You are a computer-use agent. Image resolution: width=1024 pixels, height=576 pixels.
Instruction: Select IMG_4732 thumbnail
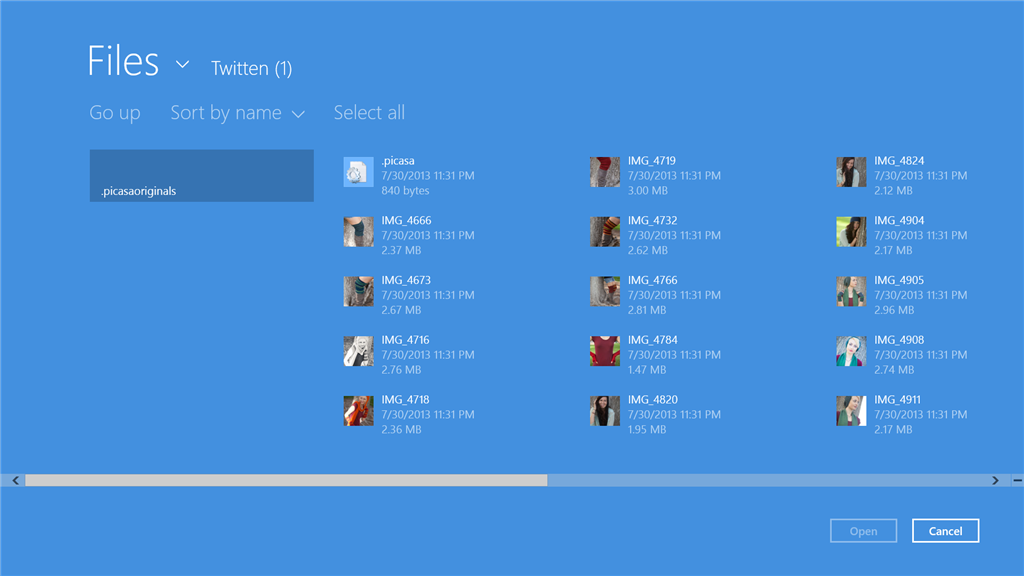click(605, 232)
